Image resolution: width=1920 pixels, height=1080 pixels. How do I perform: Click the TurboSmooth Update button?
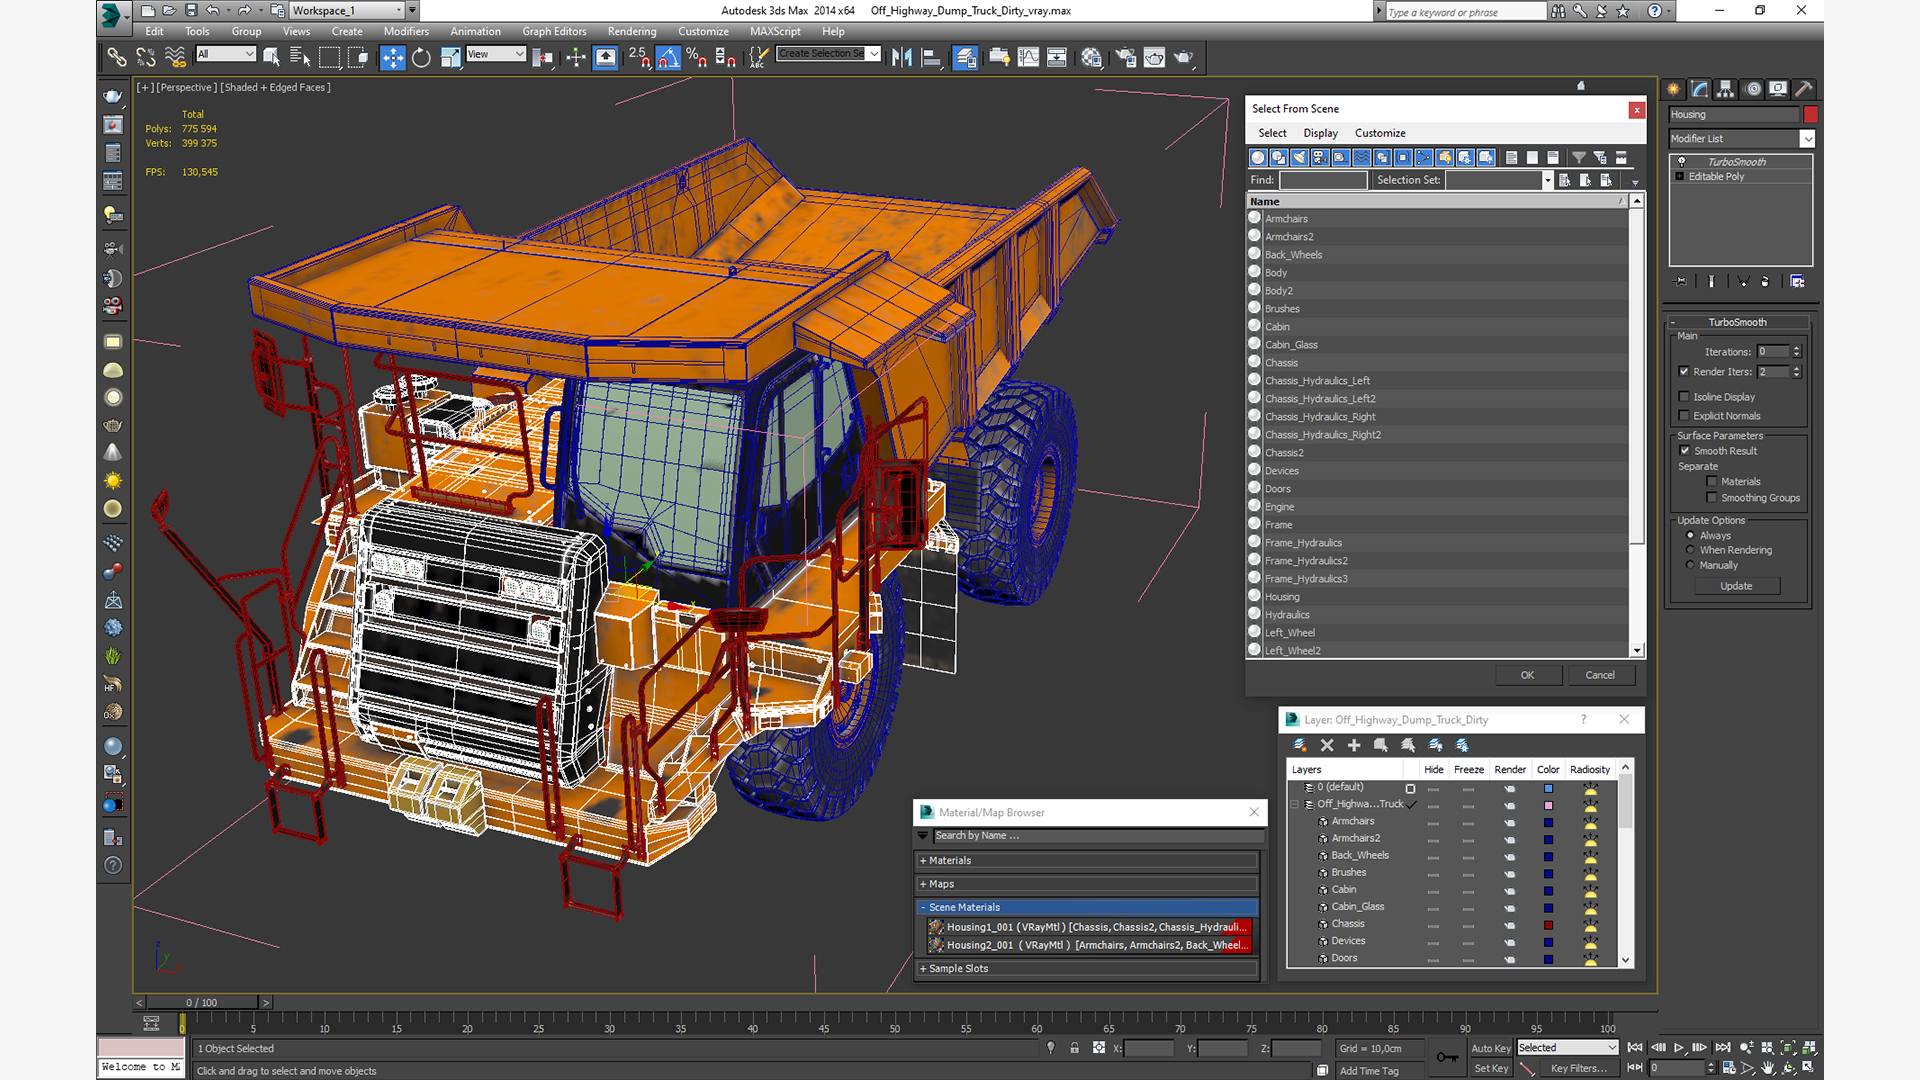[x=1736, y=586]
